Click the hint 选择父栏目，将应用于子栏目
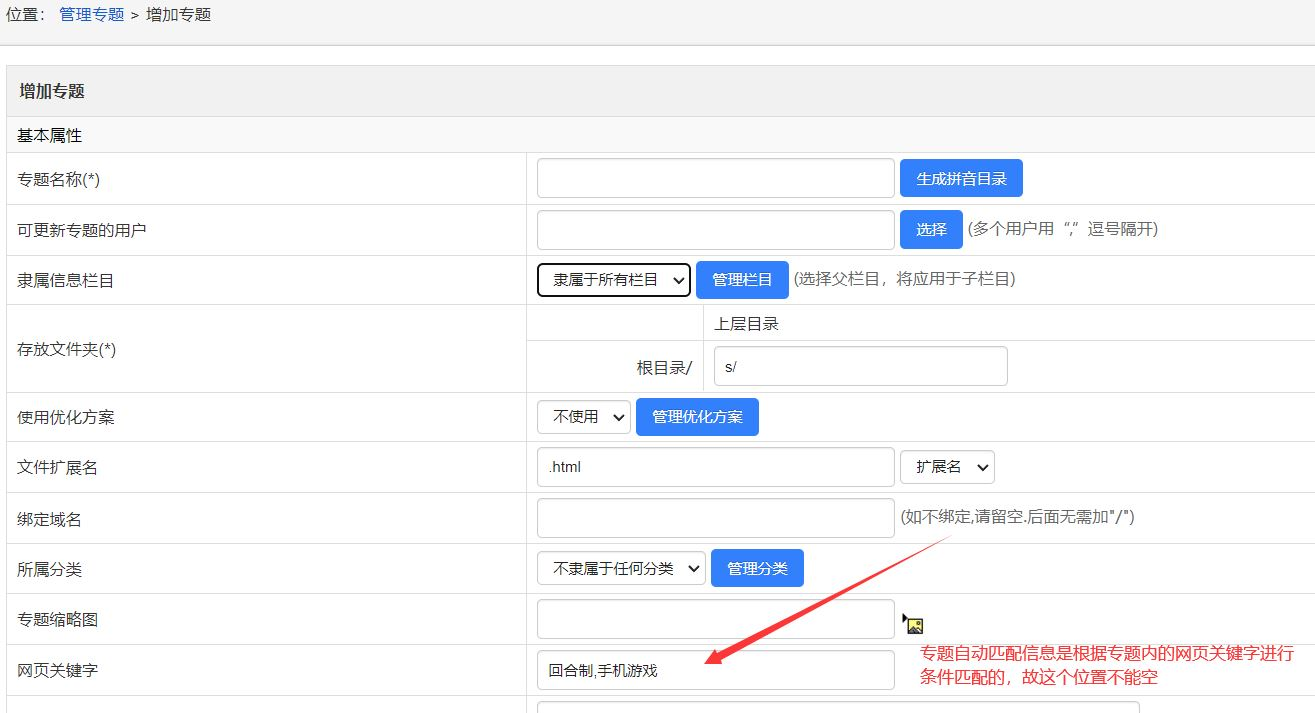 click(904, 279)
